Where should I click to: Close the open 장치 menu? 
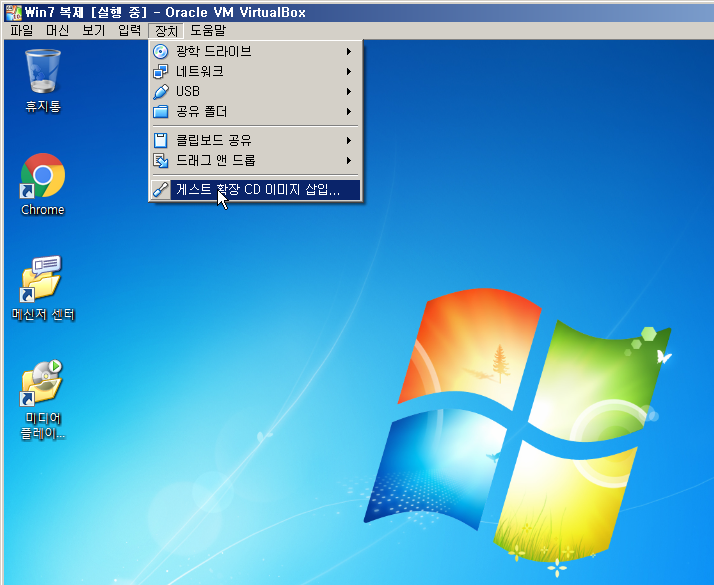(x=166, y=31)
